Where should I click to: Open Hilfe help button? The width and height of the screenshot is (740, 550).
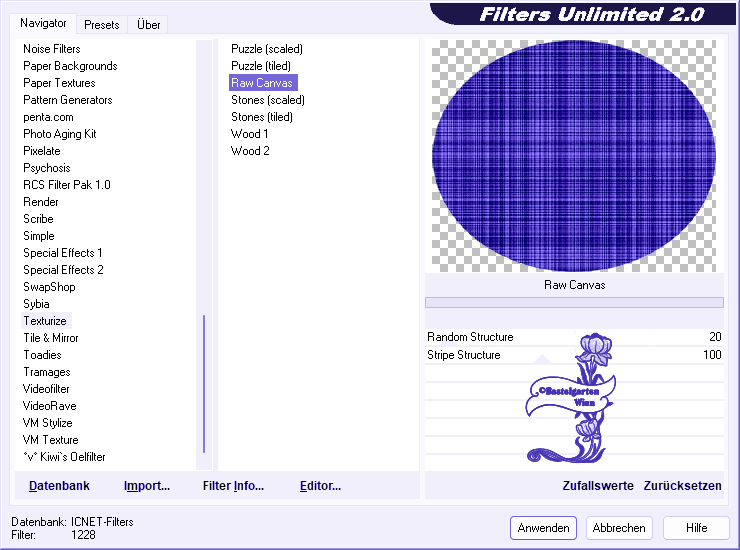696,528
